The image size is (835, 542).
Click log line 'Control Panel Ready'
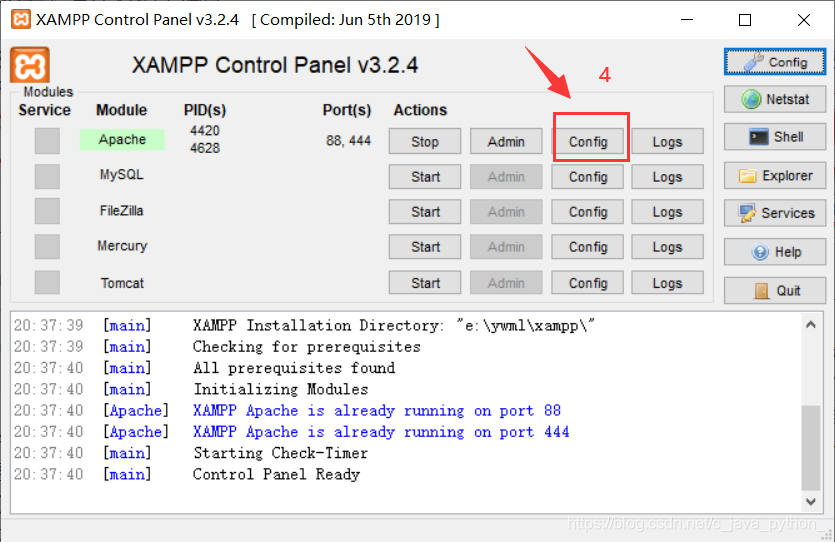(276, 474)
